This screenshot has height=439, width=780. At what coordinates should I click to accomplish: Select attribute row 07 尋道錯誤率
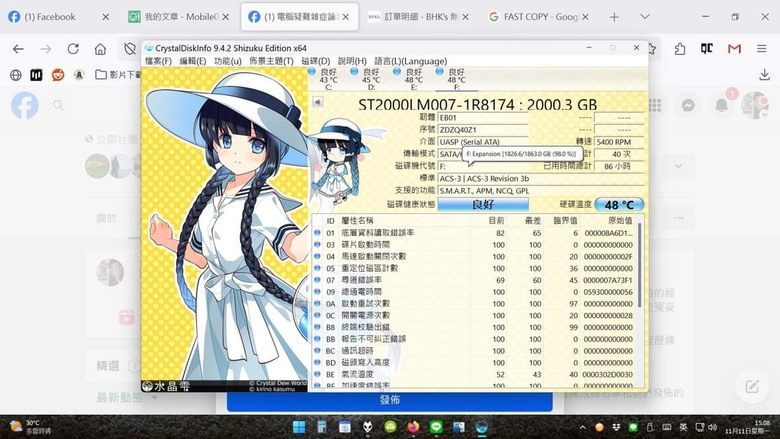[474, 280]
